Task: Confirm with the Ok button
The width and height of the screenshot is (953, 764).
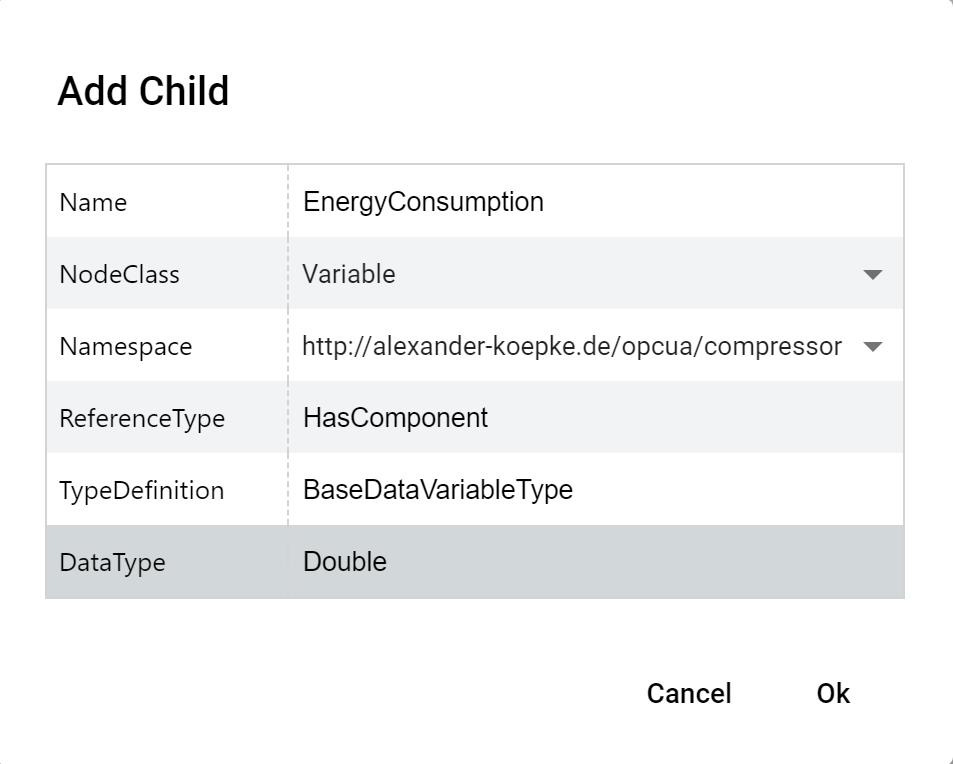Action: [x=833, y=693]
